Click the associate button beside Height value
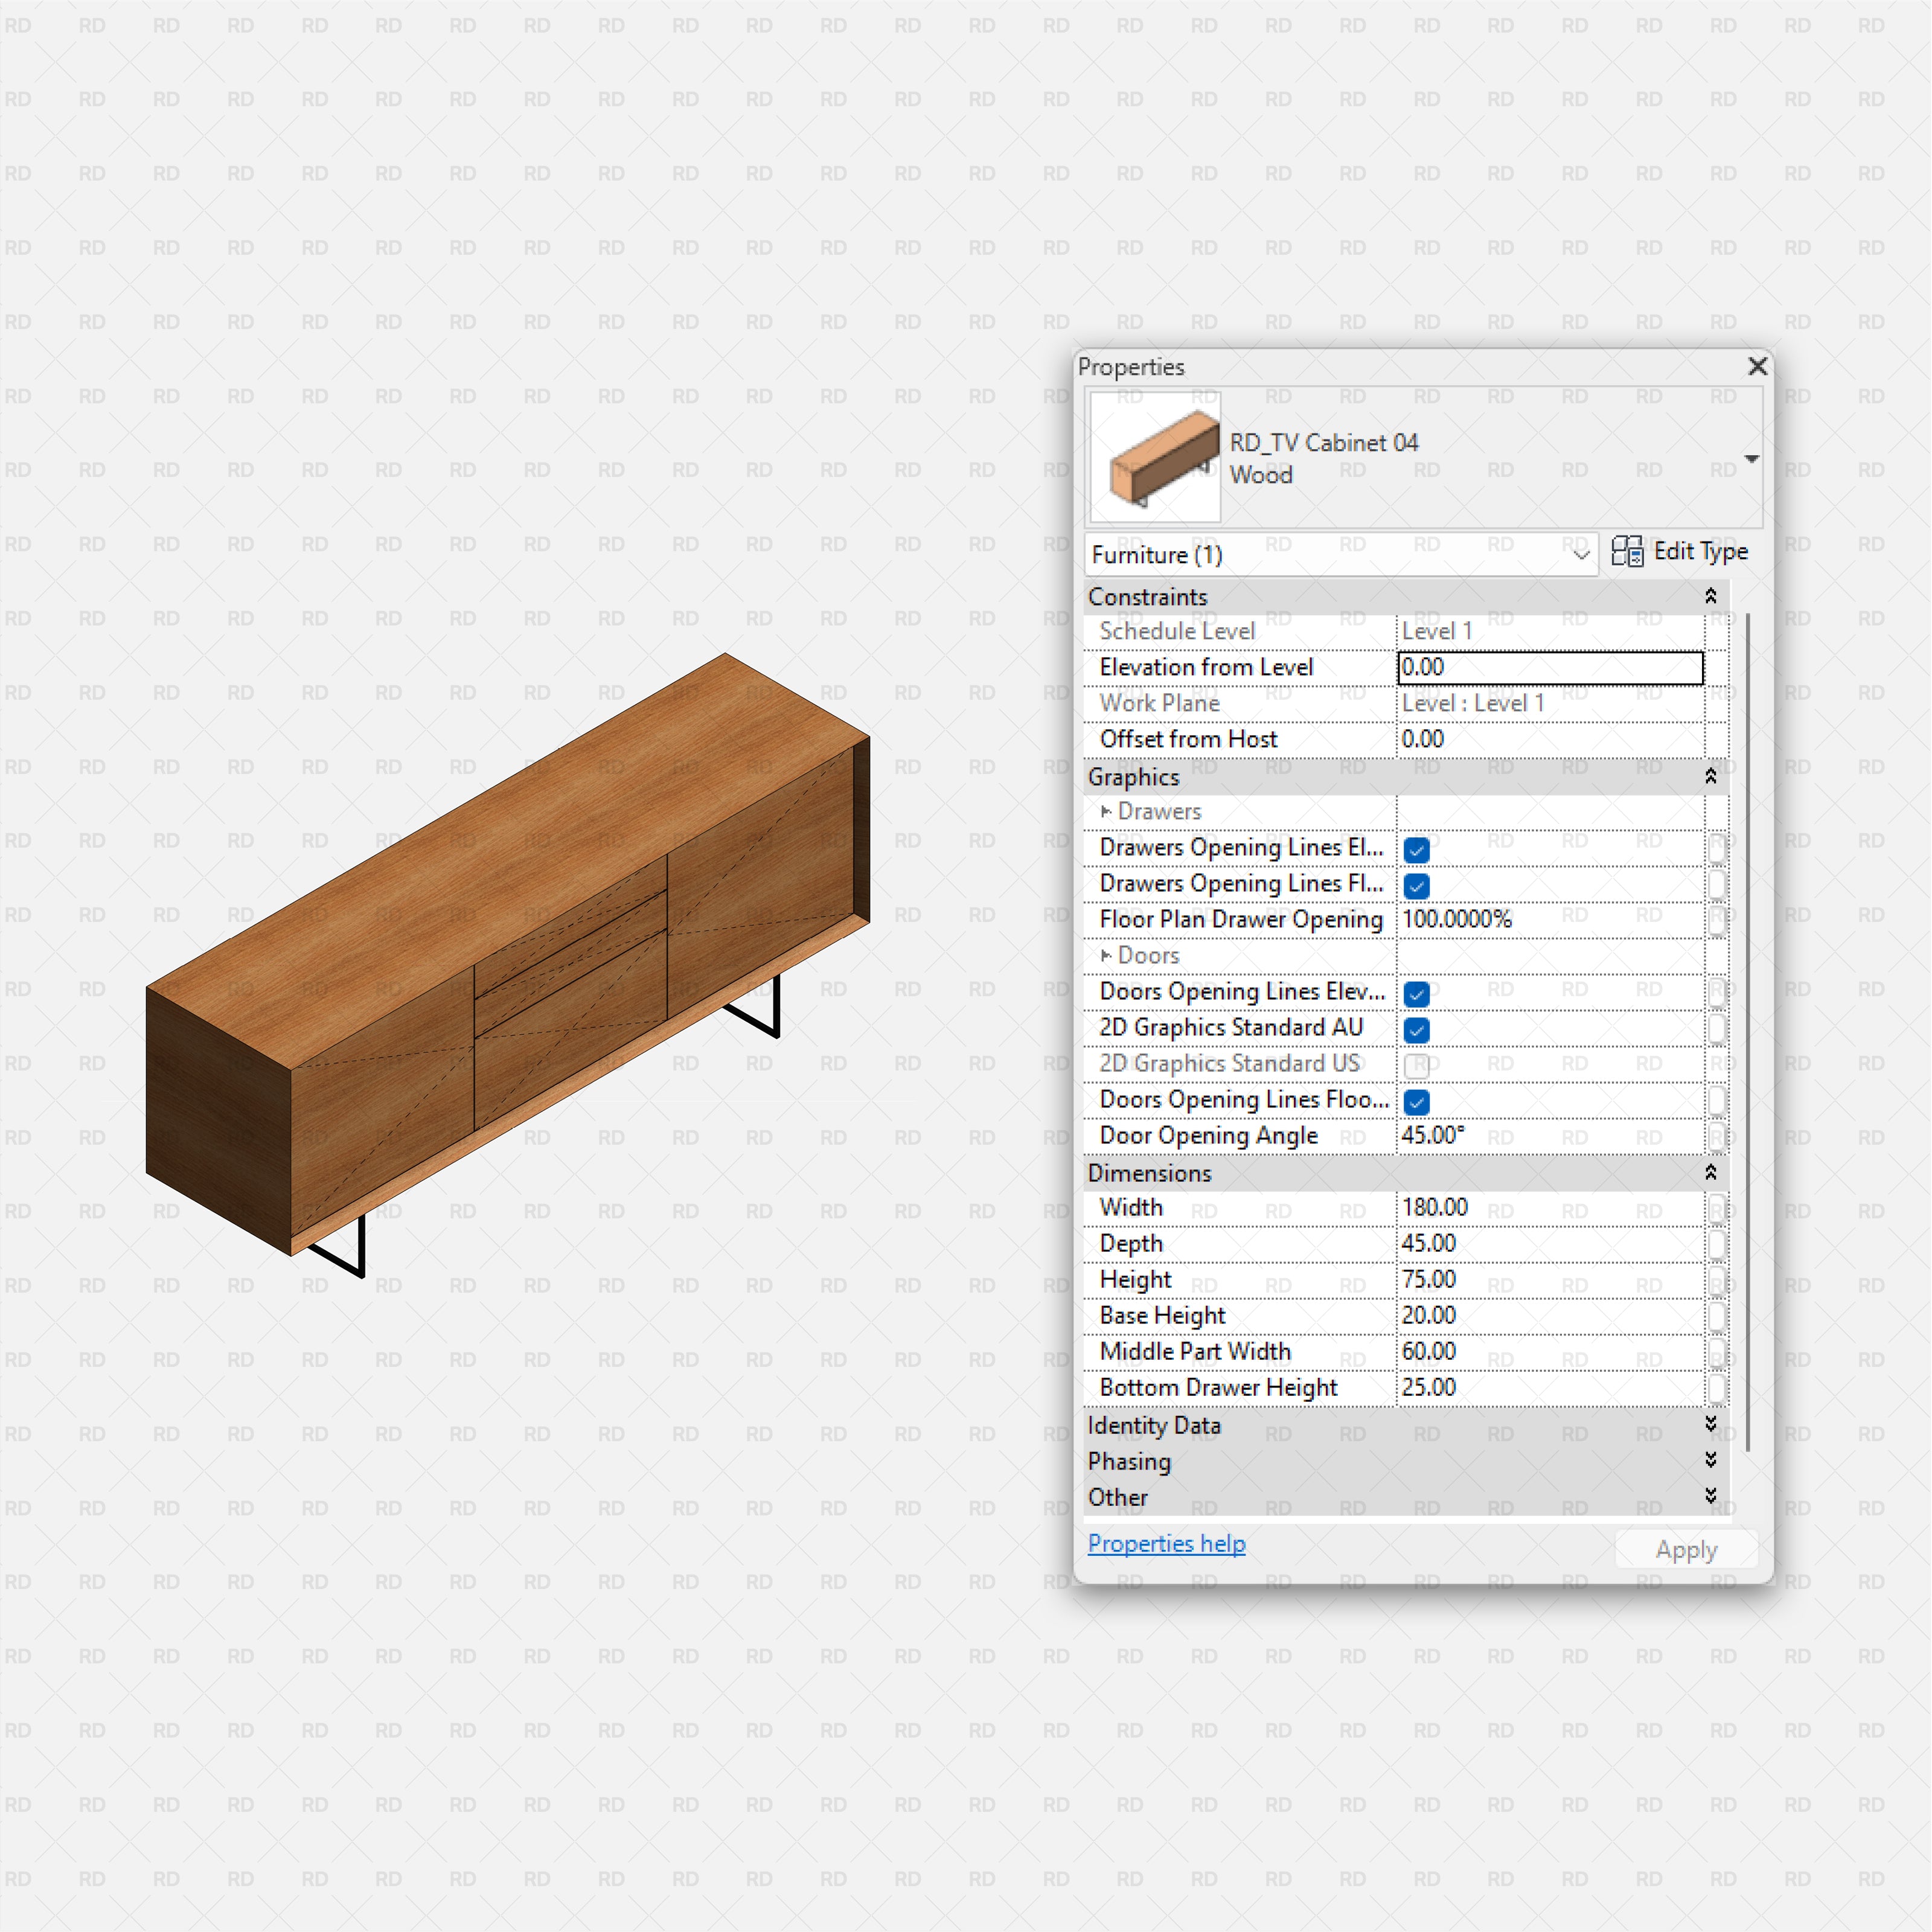 coord(1719,1280)
